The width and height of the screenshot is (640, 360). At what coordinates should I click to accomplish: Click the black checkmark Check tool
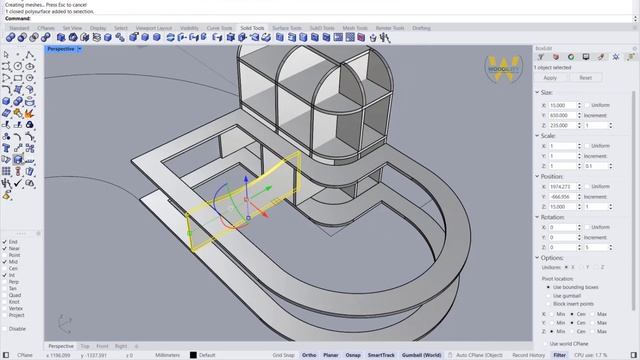pyautogui.click(x=18, y=183)
